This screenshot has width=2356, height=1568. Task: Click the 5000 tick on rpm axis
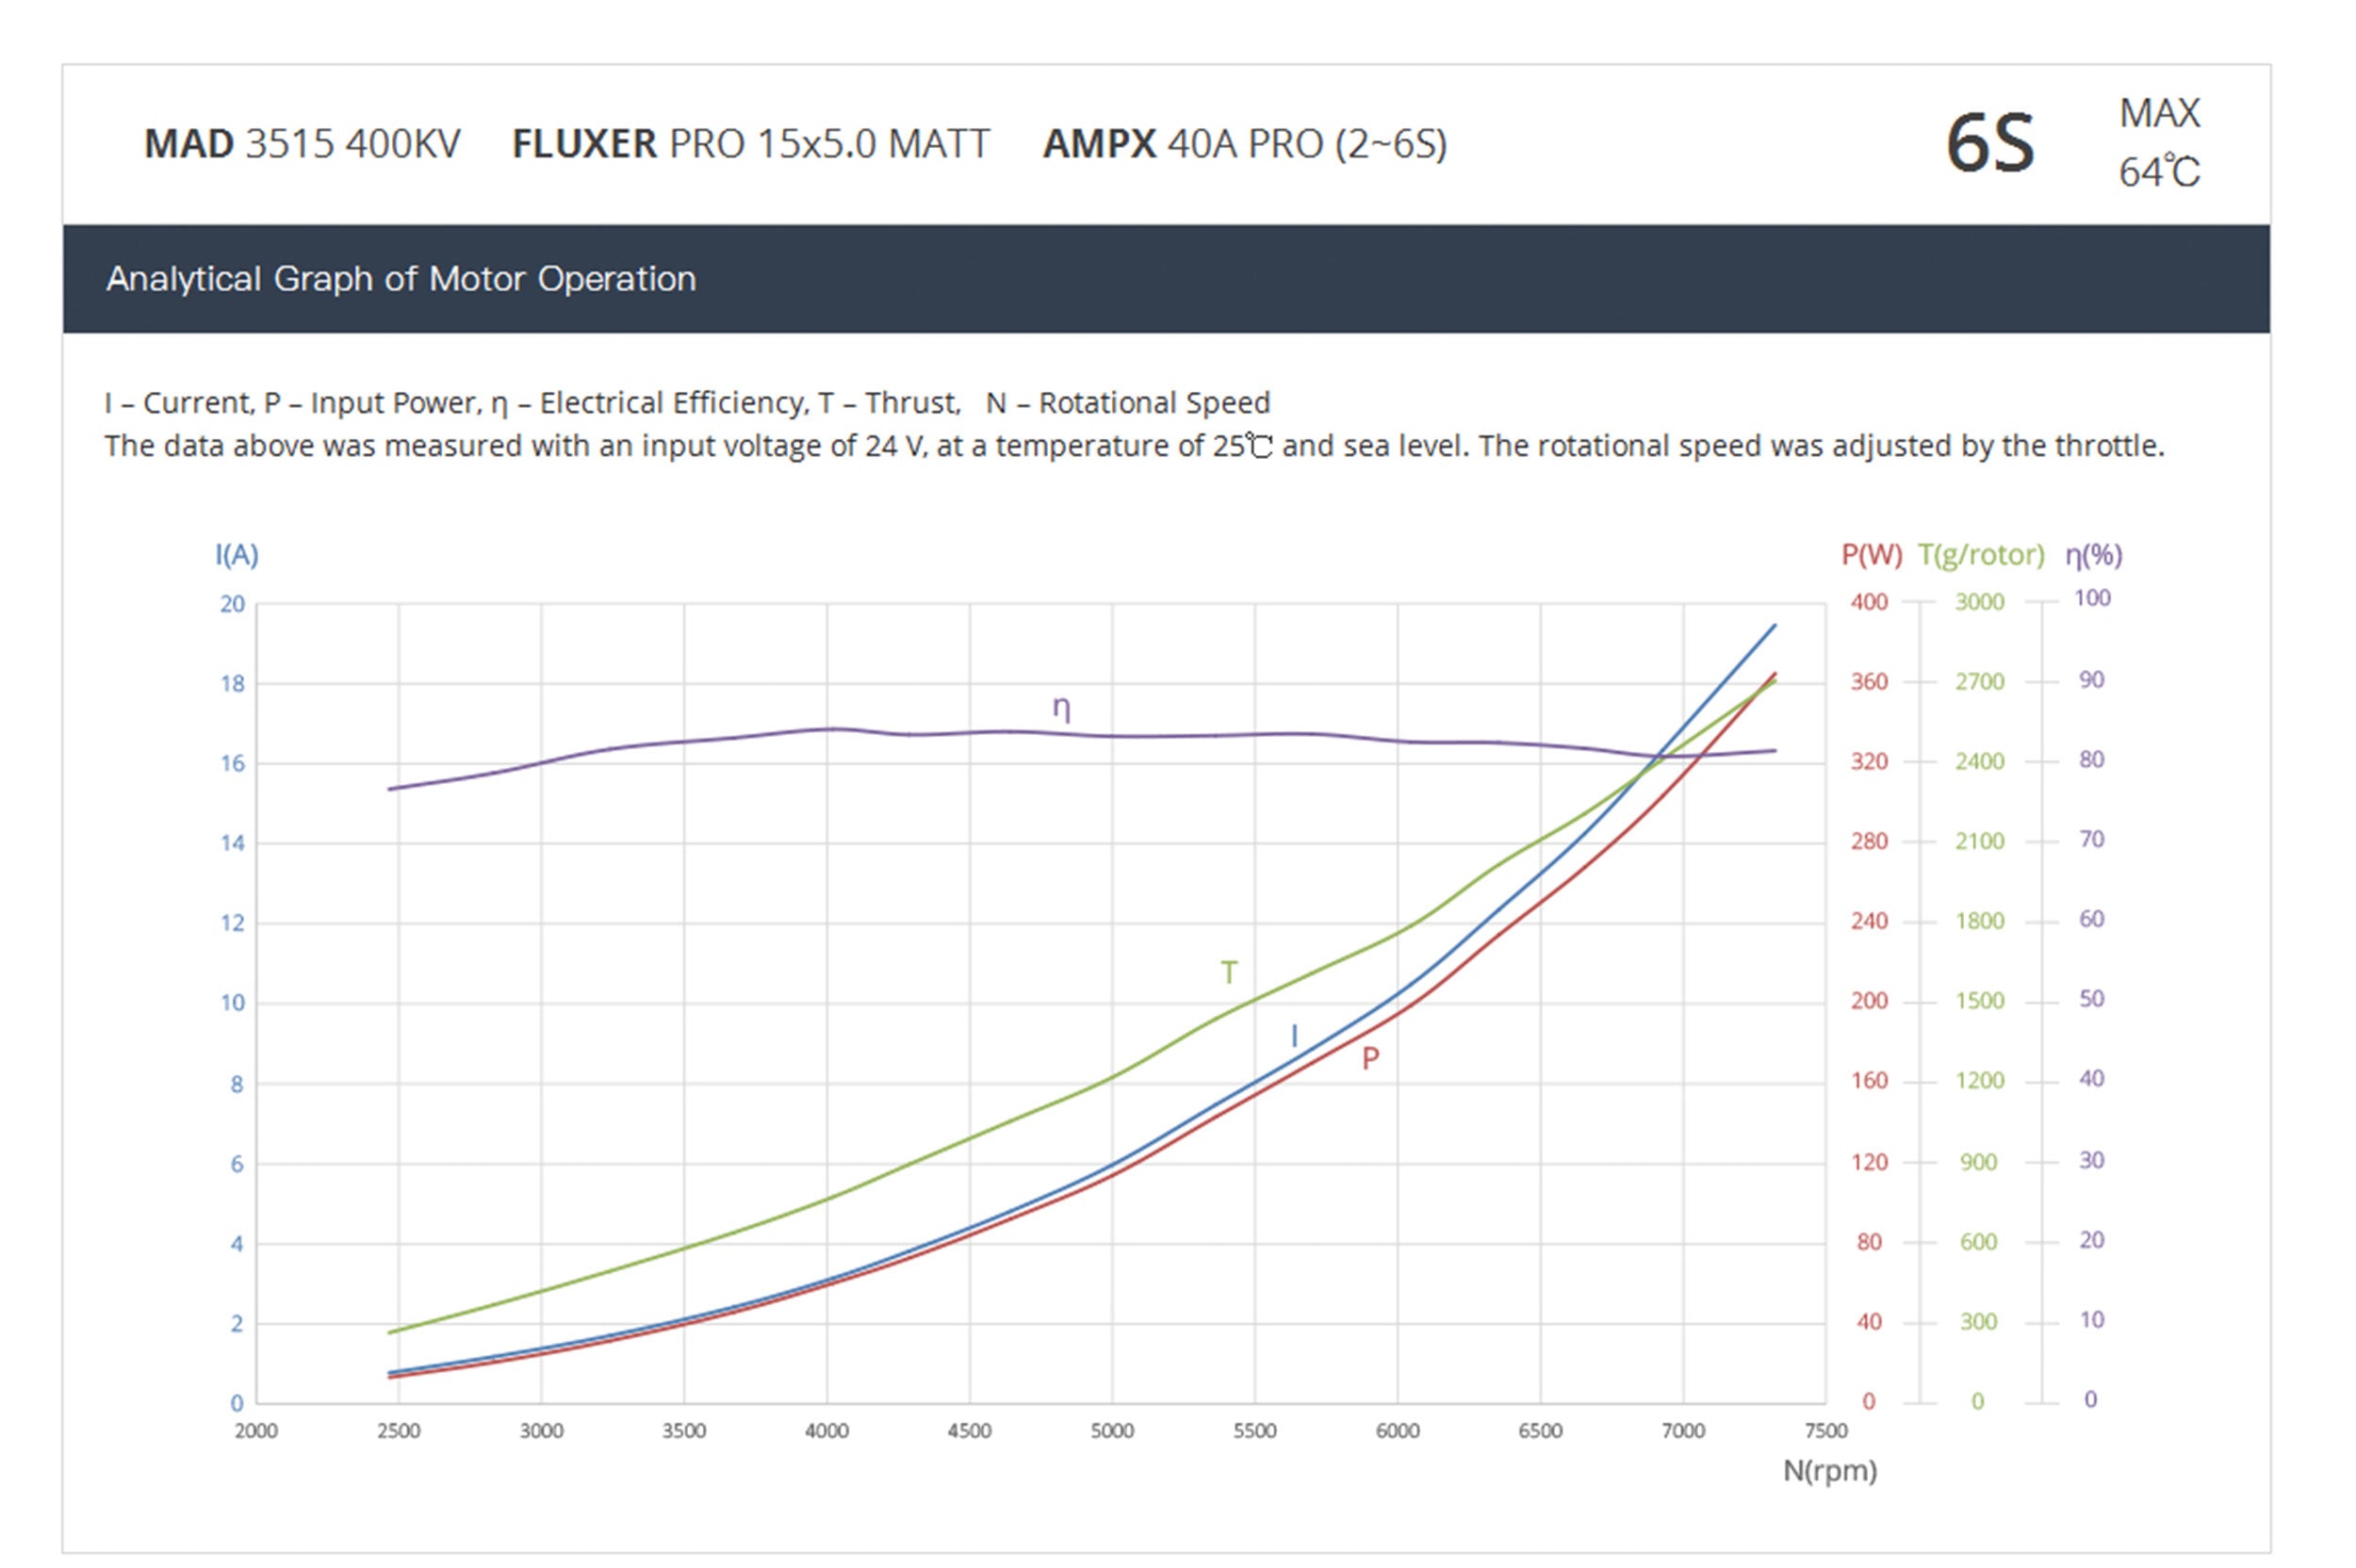click(1112, 1431)
